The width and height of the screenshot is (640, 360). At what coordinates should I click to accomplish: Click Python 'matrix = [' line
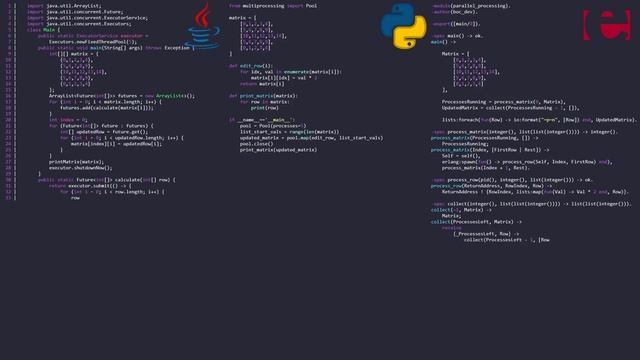[x=243, y=18]
